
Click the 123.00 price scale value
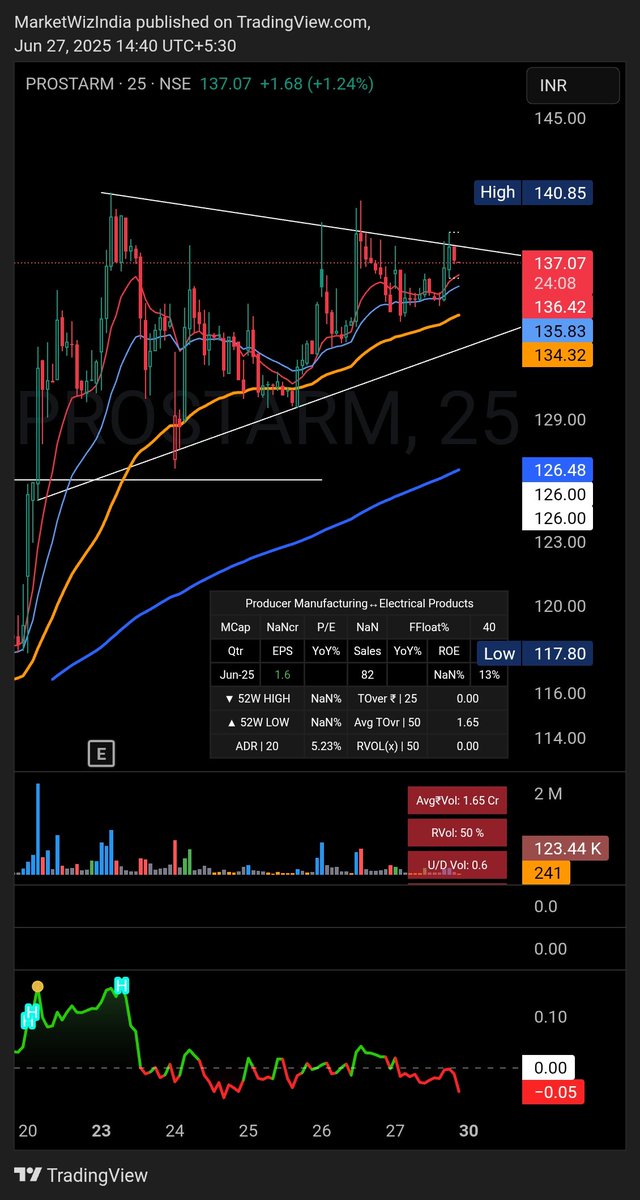click(x=560, y=542)
